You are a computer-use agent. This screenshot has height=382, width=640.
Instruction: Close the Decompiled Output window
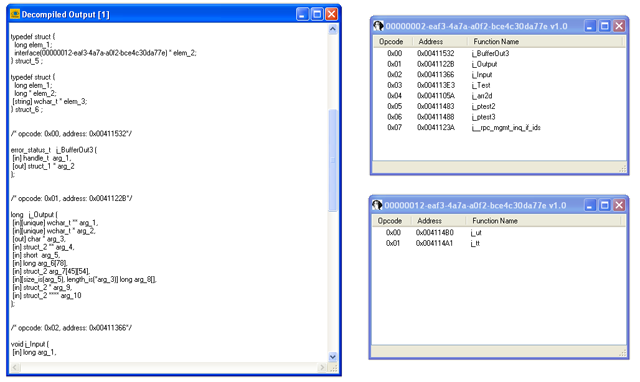click(x=331, y=14)
